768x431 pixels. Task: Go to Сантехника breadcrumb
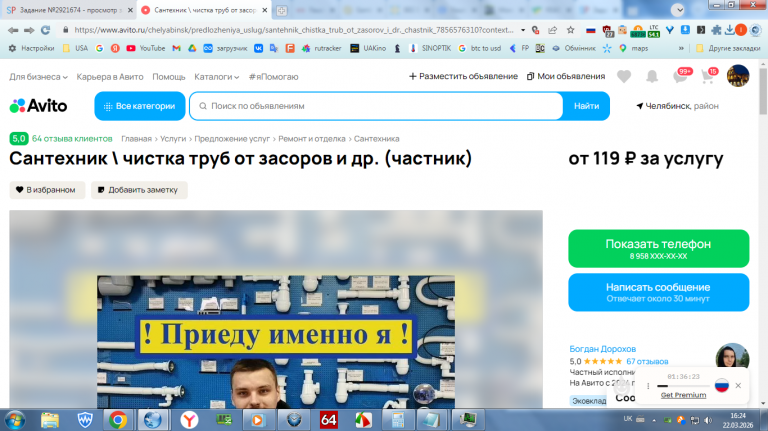click(376, 139)
